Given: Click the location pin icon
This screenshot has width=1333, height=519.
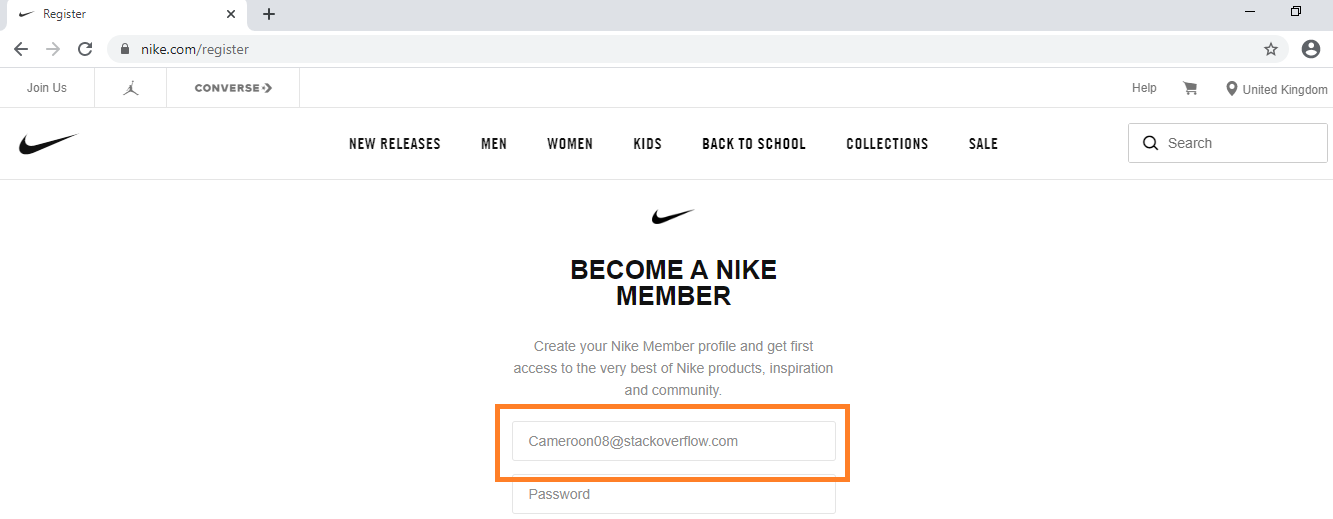Looking at the screenshot, I should tap(1231, 89).
